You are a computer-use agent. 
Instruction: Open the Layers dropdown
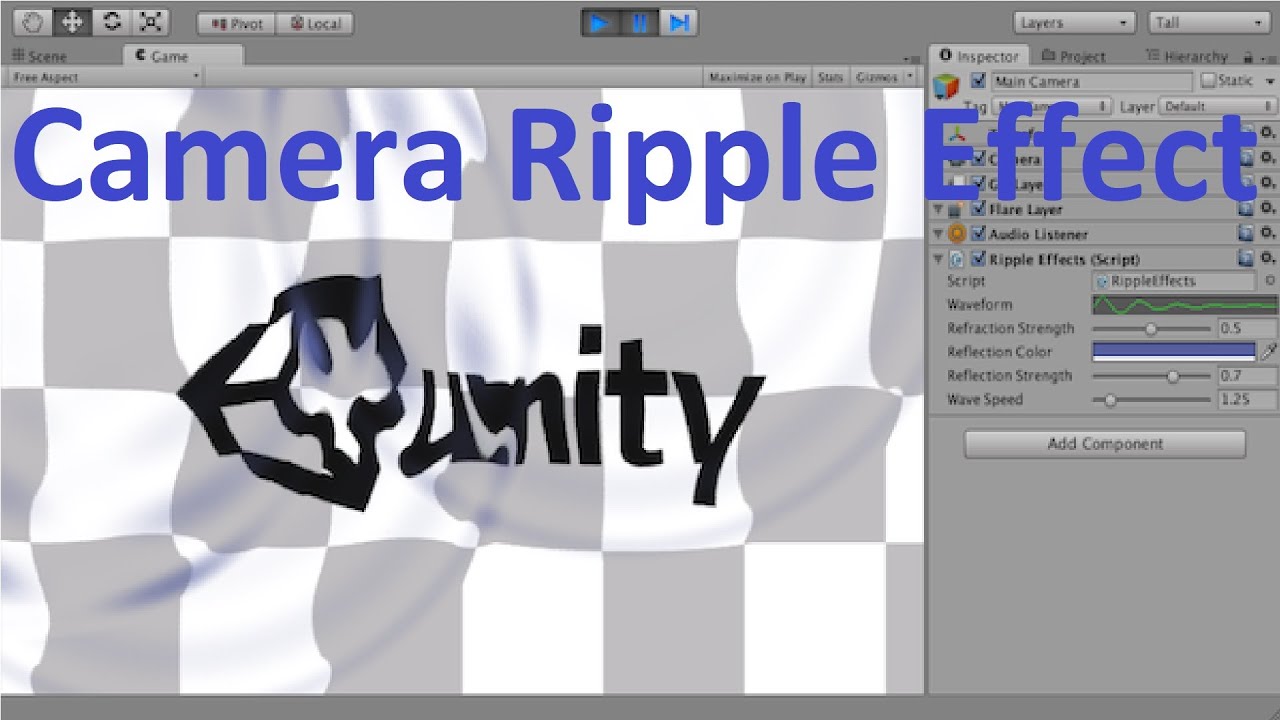1074,23
